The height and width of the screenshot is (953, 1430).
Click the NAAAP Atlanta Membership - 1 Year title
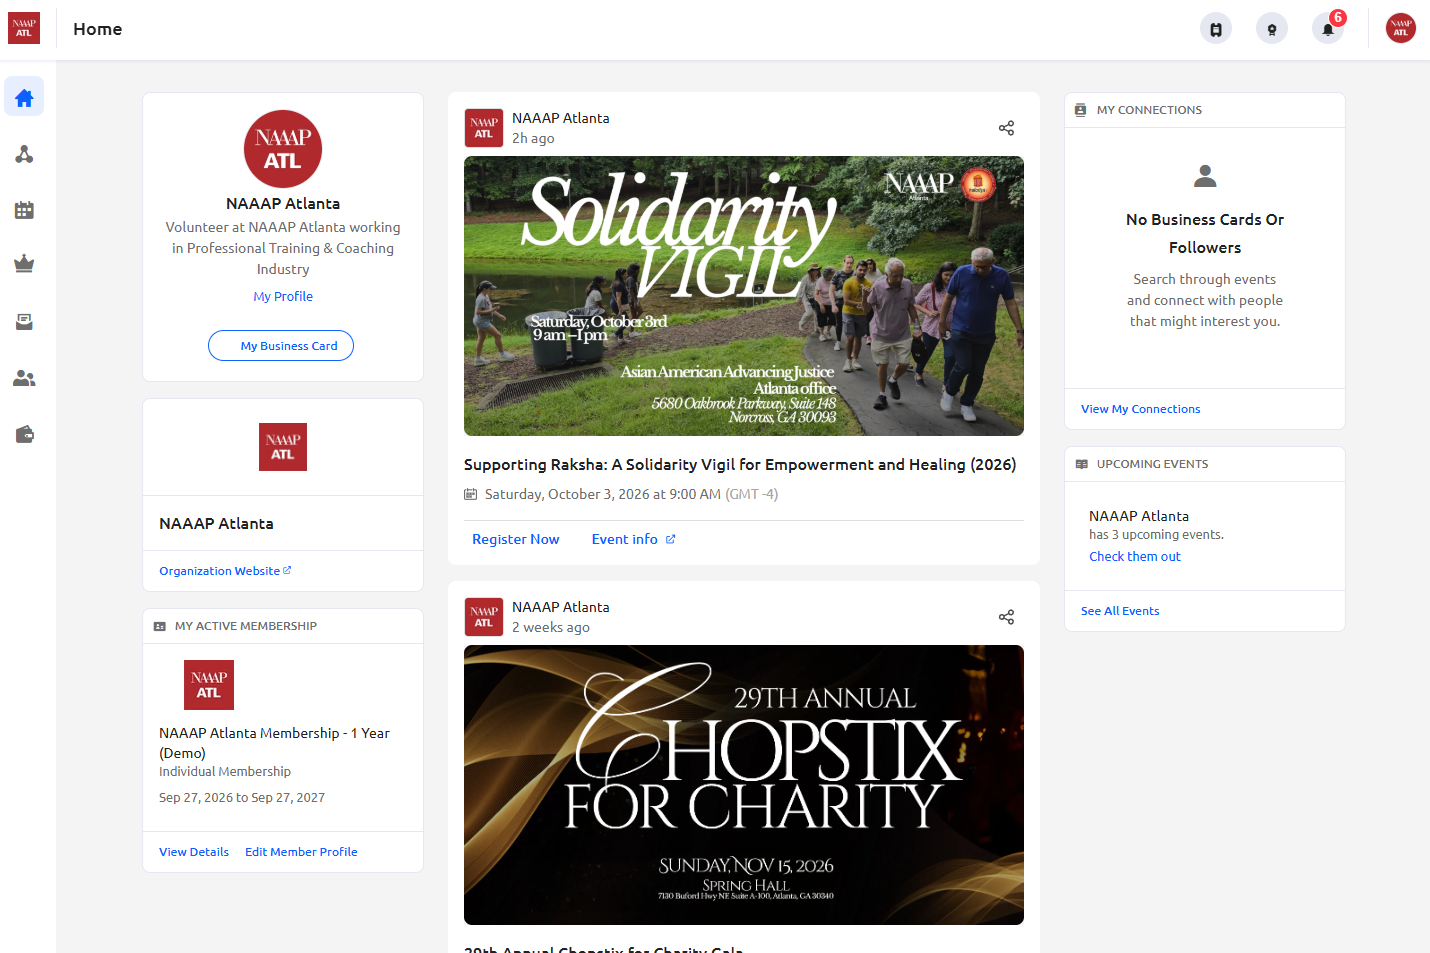coord(274,743)
